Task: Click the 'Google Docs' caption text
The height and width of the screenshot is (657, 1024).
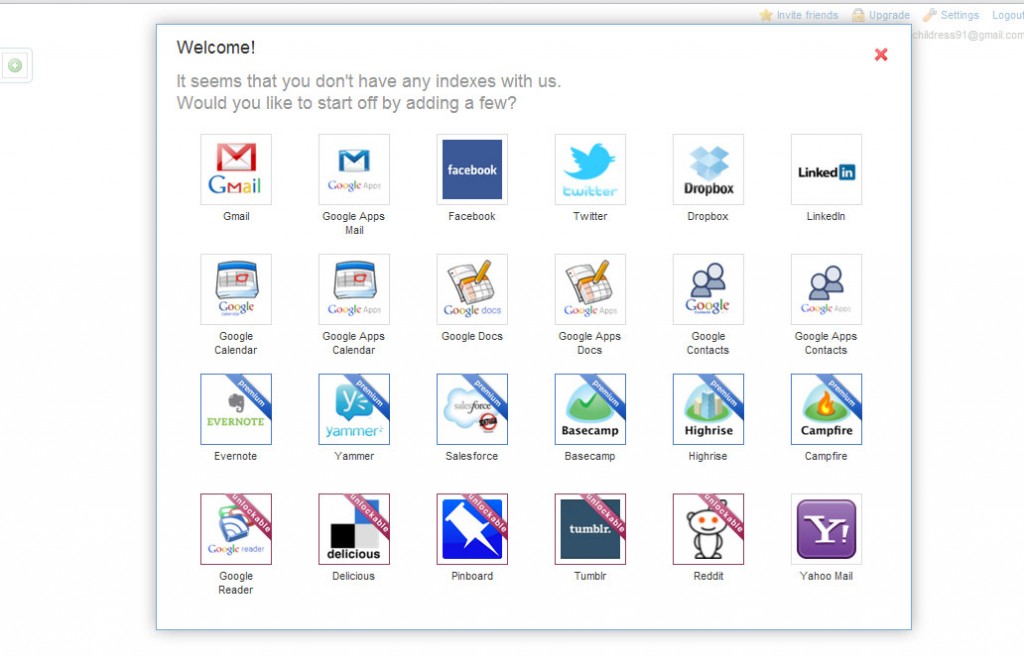Action: tap(472, 336)
